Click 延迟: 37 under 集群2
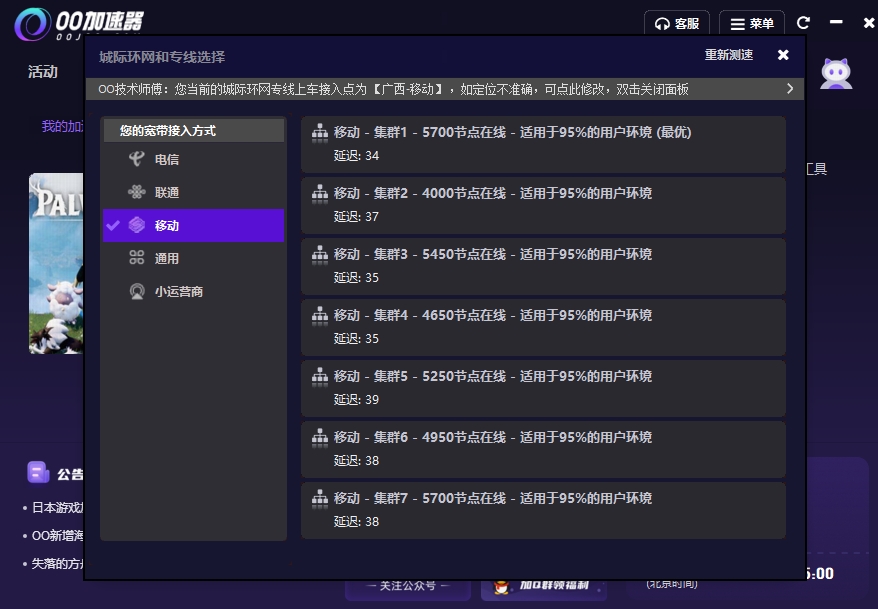Image resolution: width=878 pixels, height=609 pixels. [356, 217]
